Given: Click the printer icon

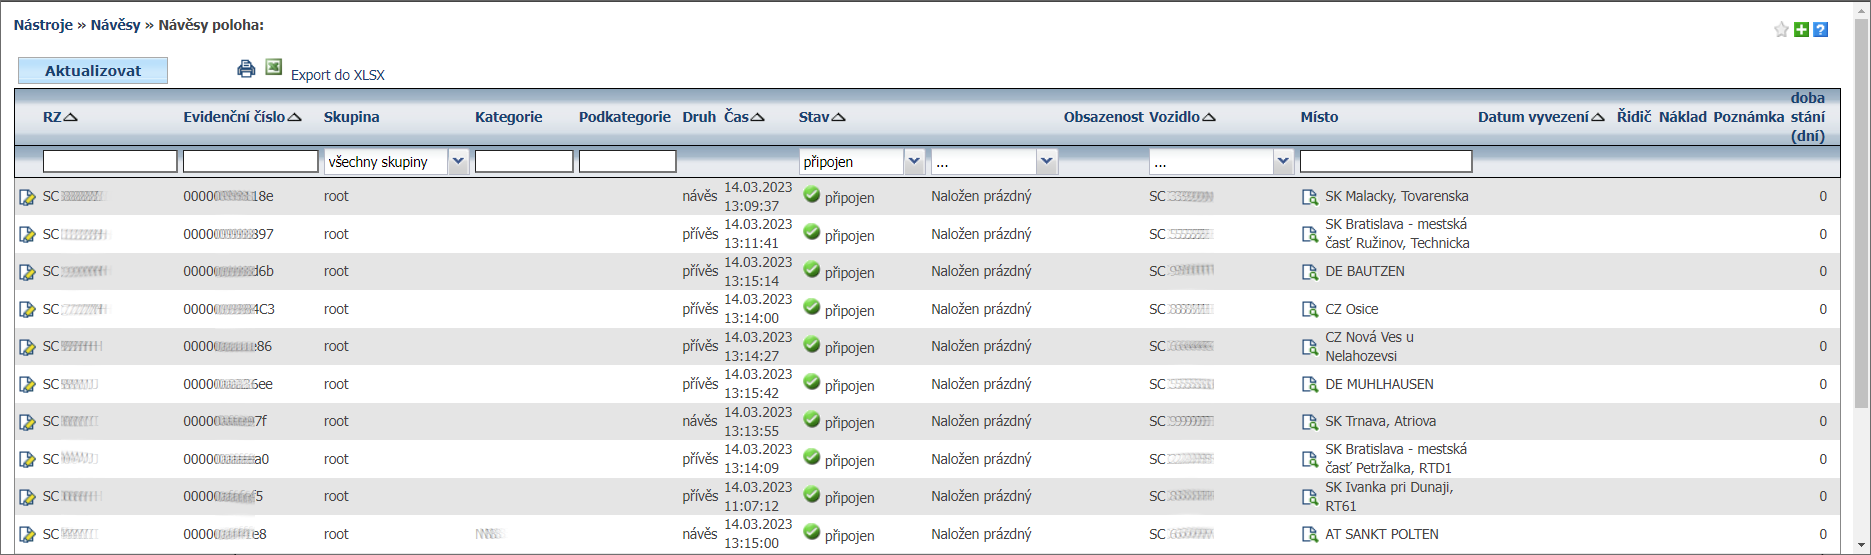Looking at the screenshot, I should pyautogui.click(x=246, y=69).
